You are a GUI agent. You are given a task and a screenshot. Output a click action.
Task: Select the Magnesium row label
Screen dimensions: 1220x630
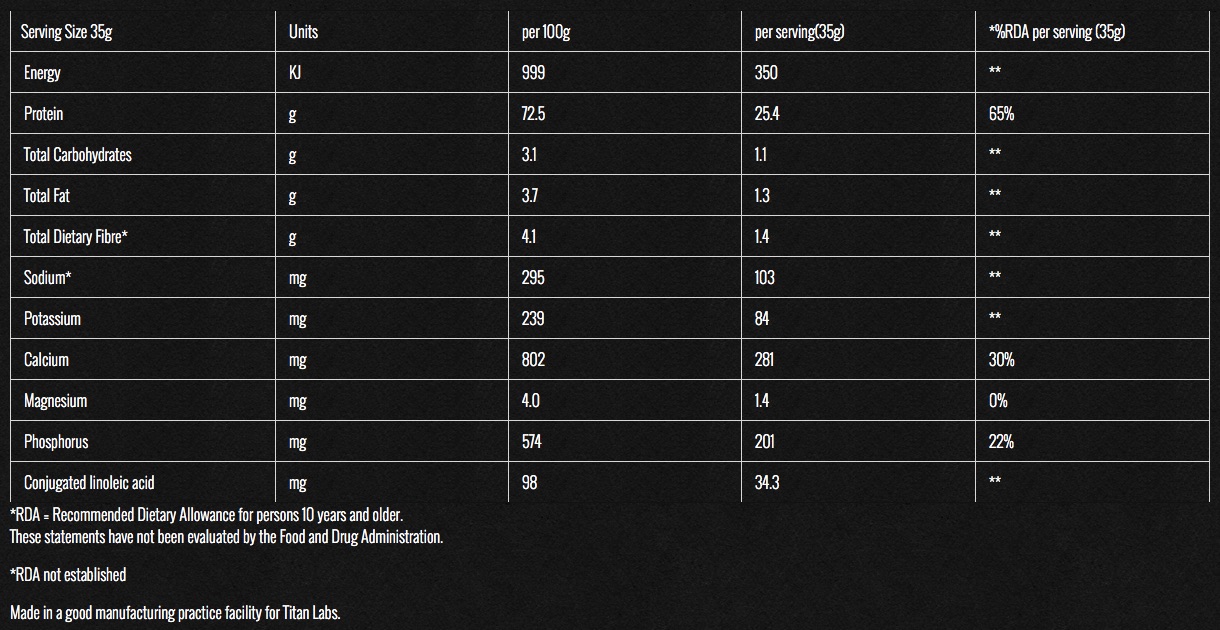click(x=55, y=401)
